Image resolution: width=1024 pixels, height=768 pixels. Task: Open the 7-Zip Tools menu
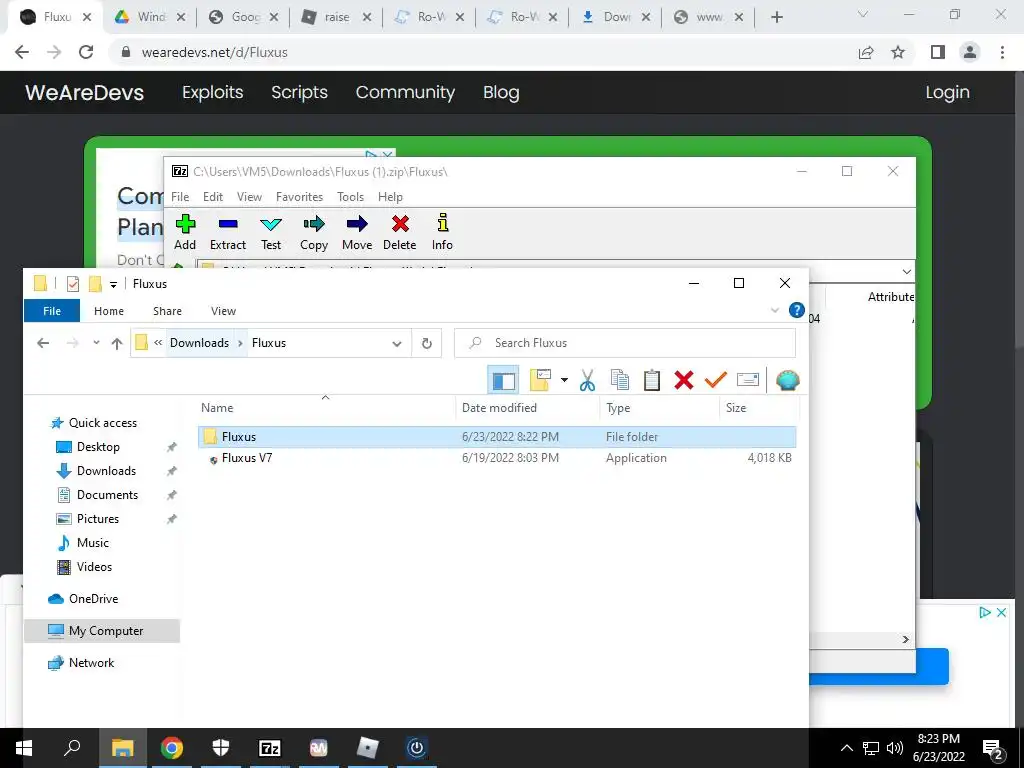[350, 197]
